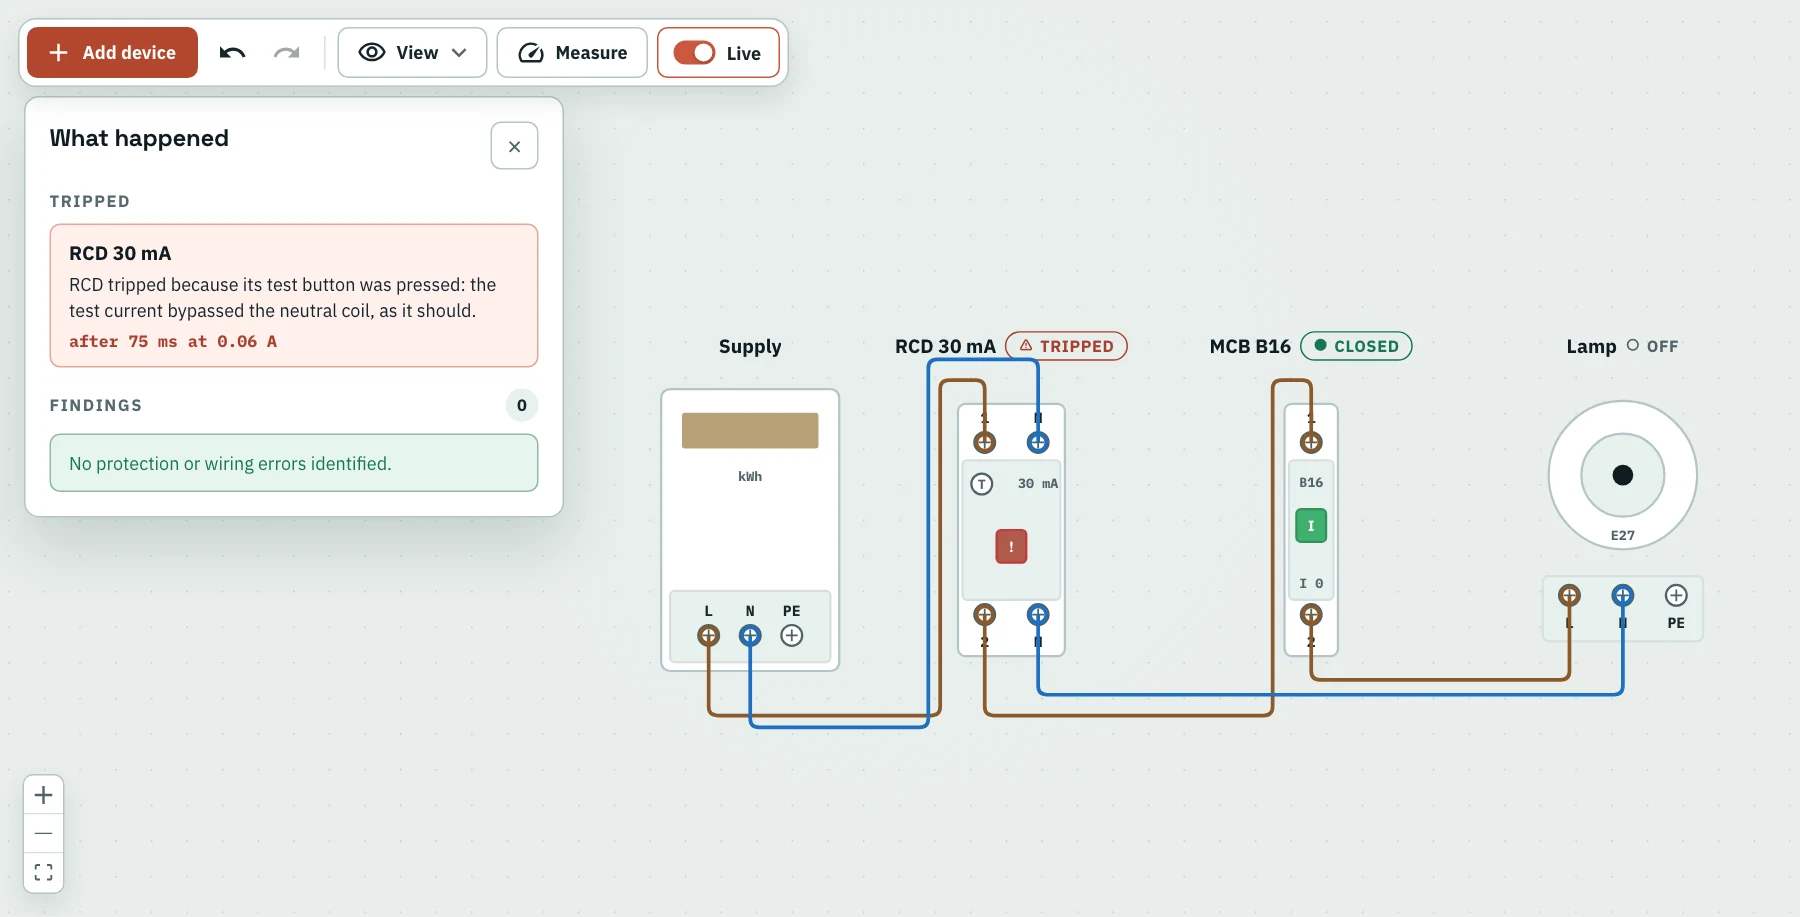Zoom in on the canvas
This screenshot has height=917, width=1800.
click(x=44, y=795)
